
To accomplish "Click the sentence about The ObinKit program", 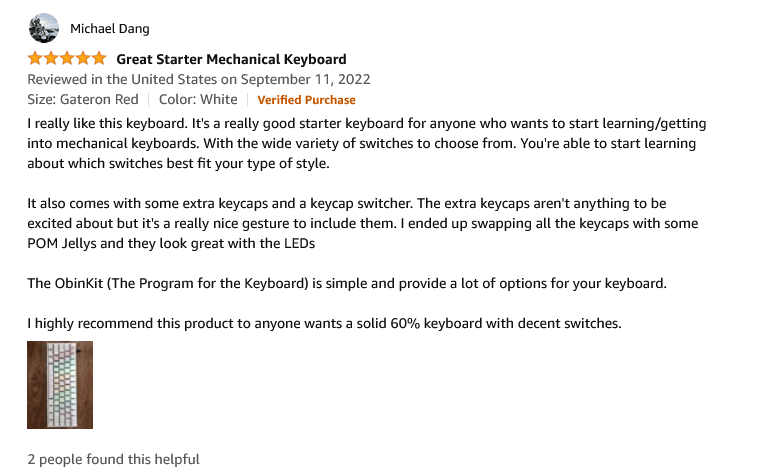I will pos(347,284).
